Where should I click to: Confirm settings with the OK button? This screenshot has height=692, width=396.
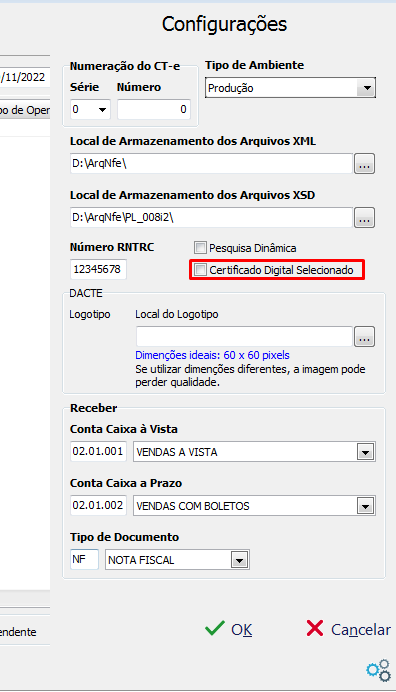(229, 629)
